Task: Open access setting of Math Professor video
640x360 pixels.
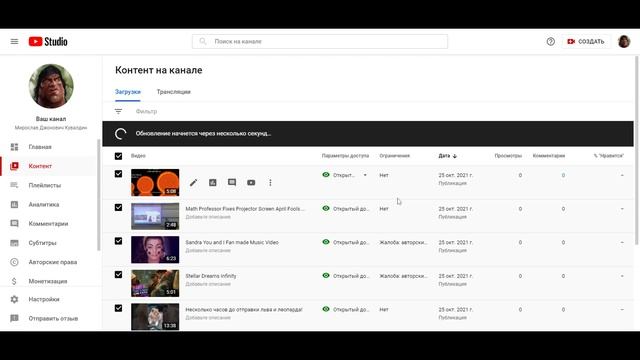Action: click(351, 209)
